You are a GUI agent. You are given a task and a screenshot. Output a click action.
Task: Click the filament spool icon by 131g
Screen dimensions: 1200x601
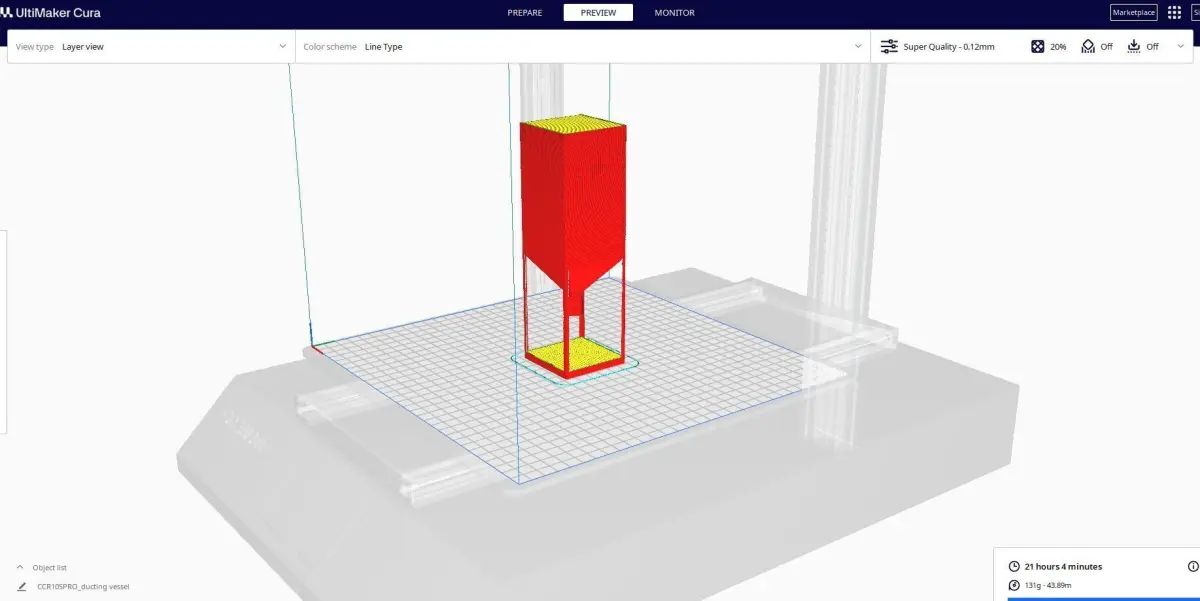(1014, 585)
